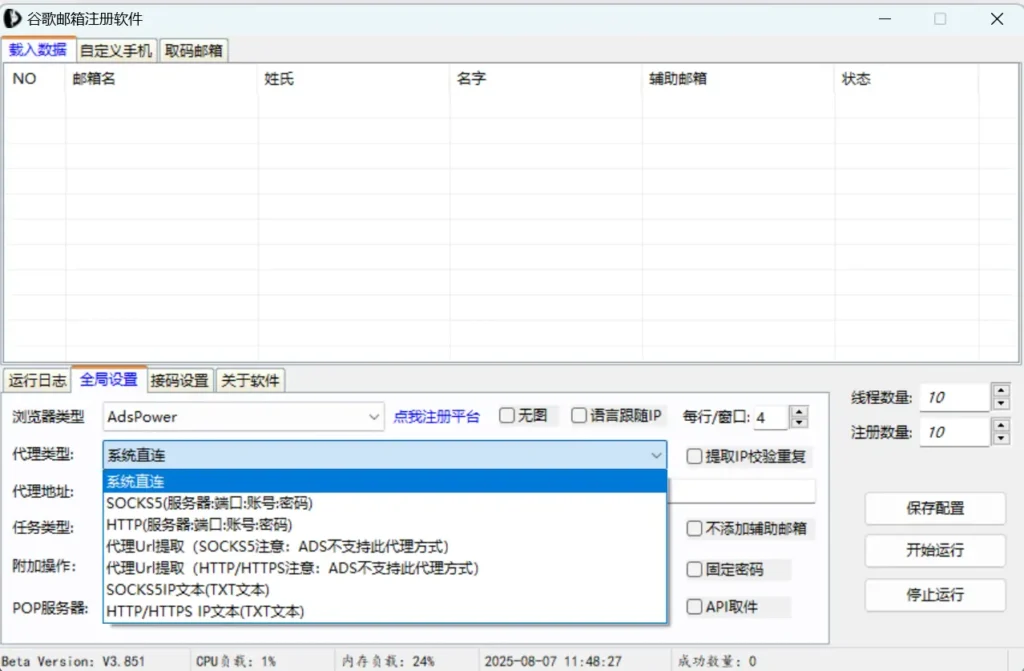Click the 每行/窗口 value field
The width and height of the screenshot is (1024, 671).
(x=771, y=417)
